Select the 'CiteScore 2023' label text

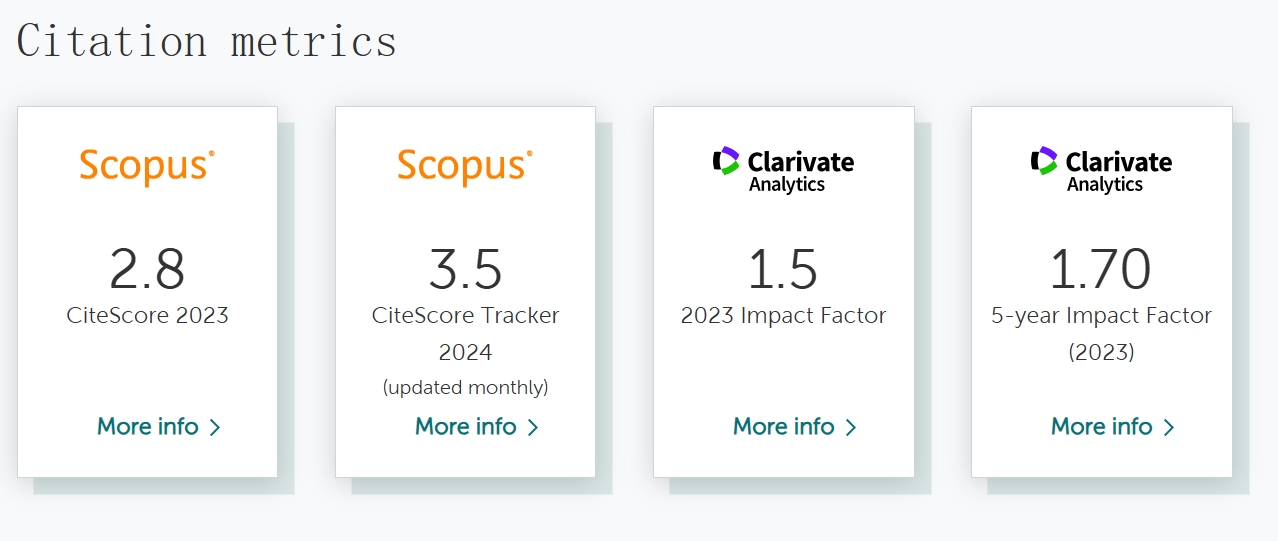[147, 316]
